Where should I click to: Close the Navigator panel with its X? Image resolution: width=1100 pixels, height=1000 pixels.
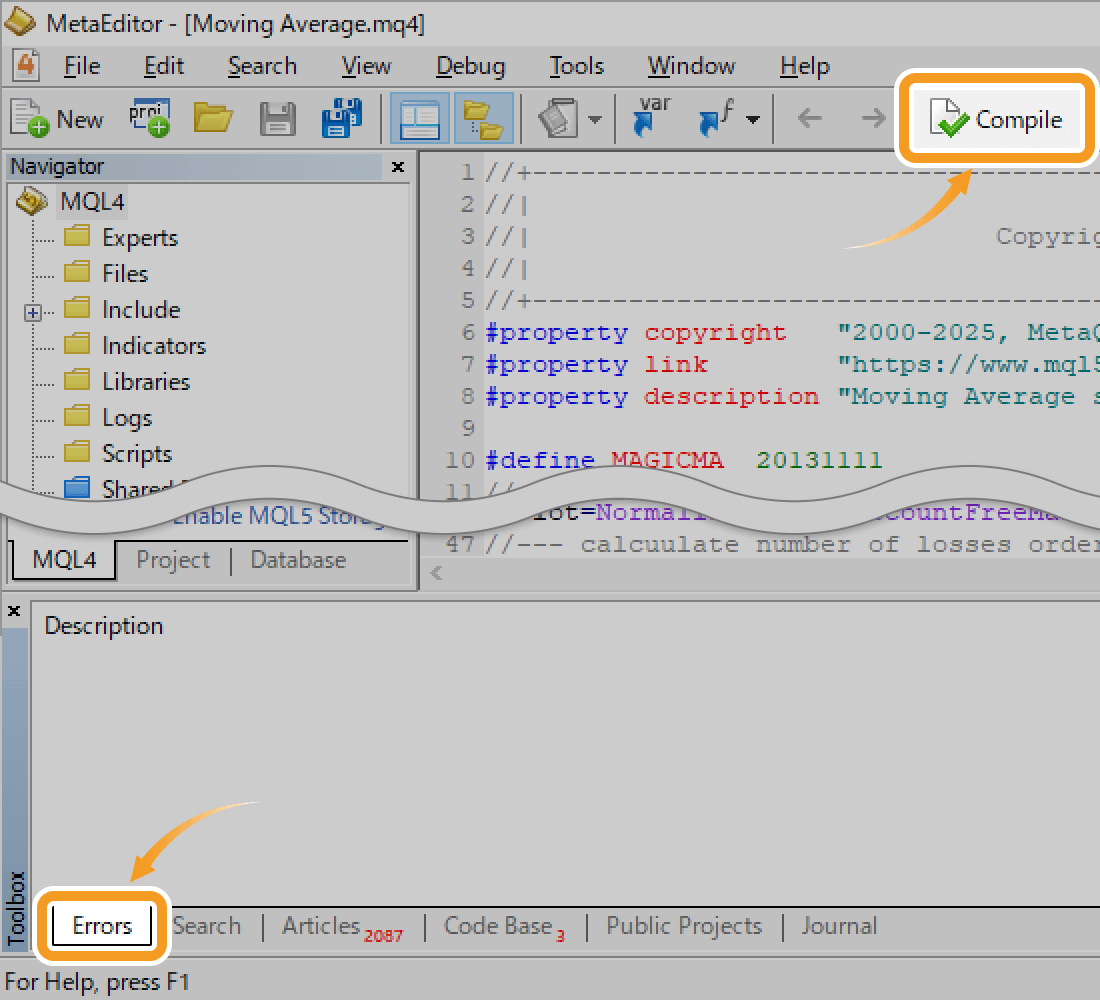398,167
